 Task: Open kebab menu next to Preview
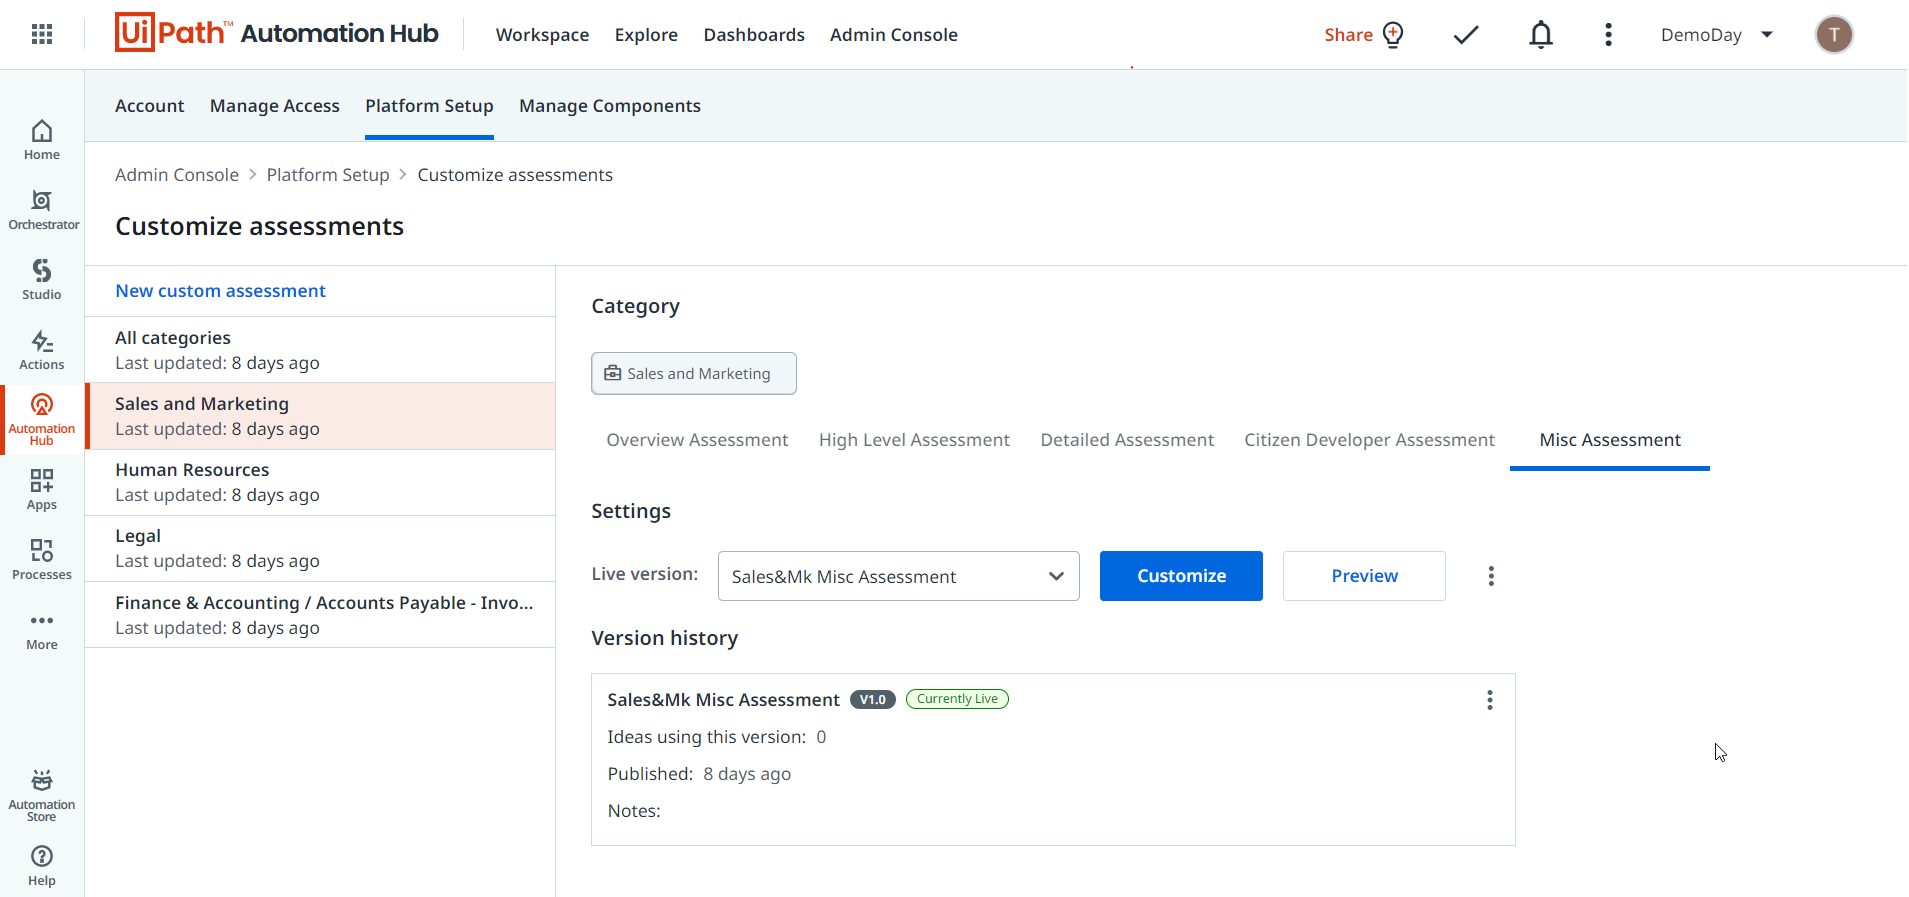click(1491, 576)
